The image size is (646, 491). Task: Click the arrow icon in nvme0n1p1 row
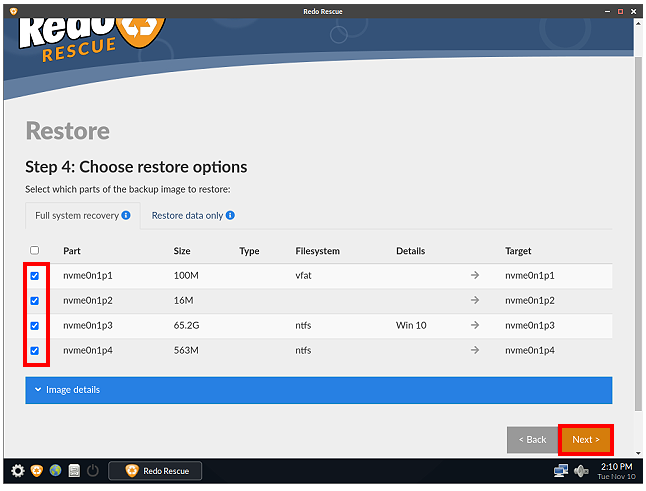pos(475,275)
